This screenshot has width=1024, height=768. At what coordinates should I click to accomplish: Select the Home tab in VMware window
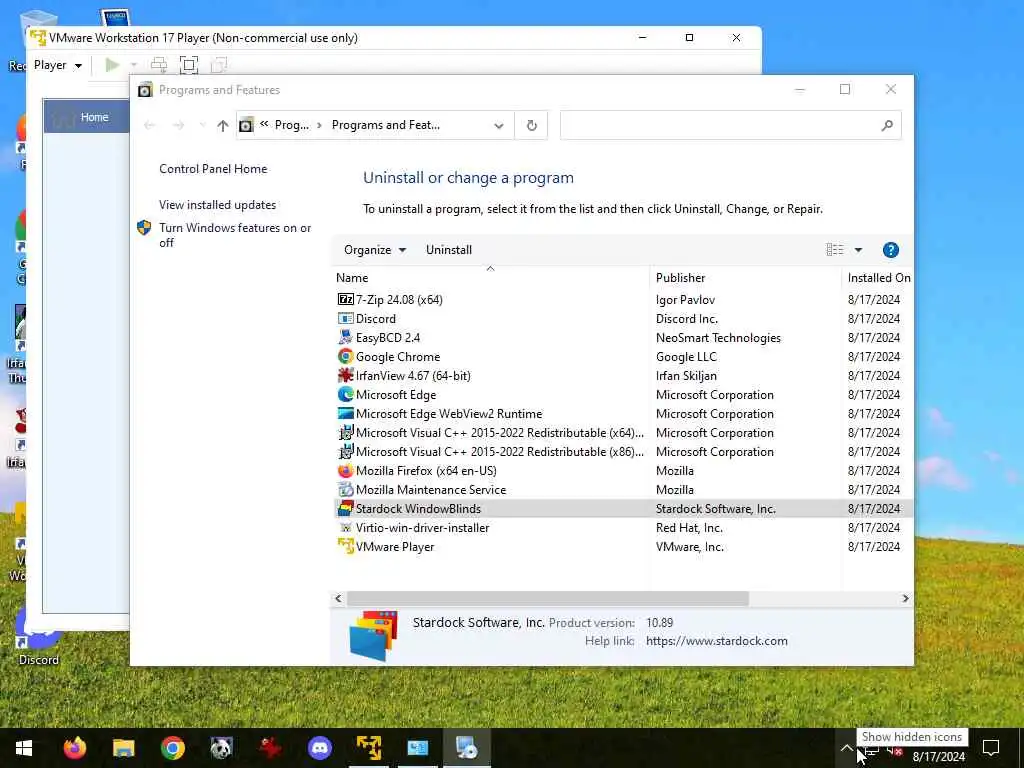87,117
